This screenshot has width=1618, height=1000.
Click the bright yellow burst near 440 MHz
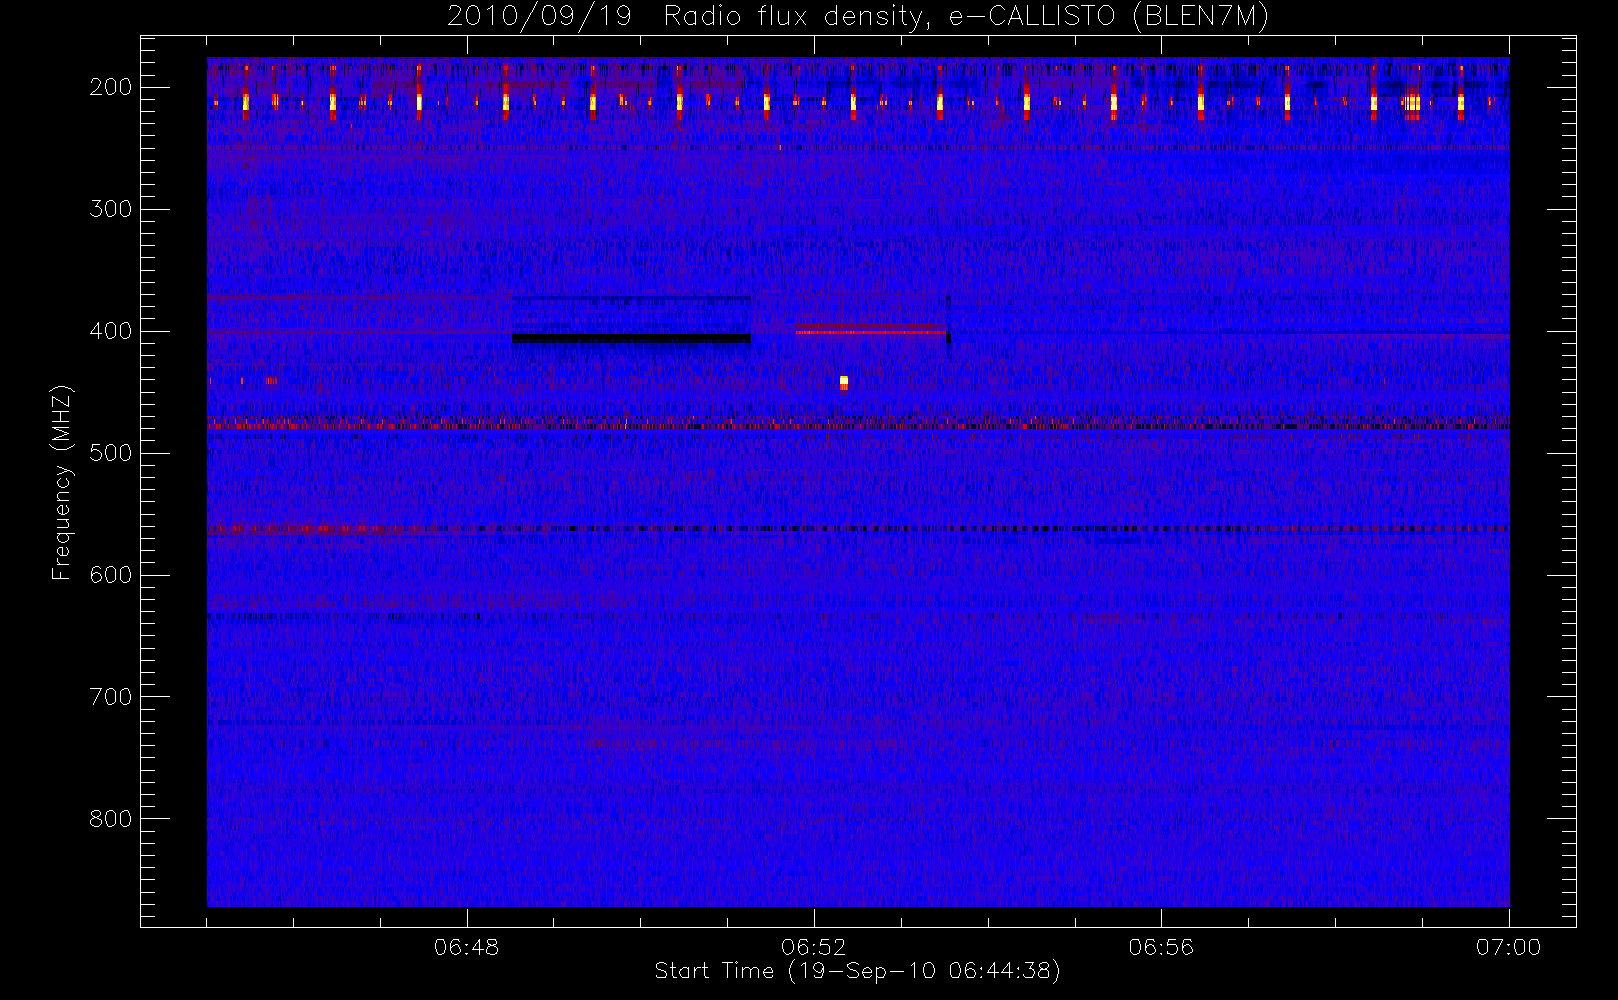[x=844, y=382]
